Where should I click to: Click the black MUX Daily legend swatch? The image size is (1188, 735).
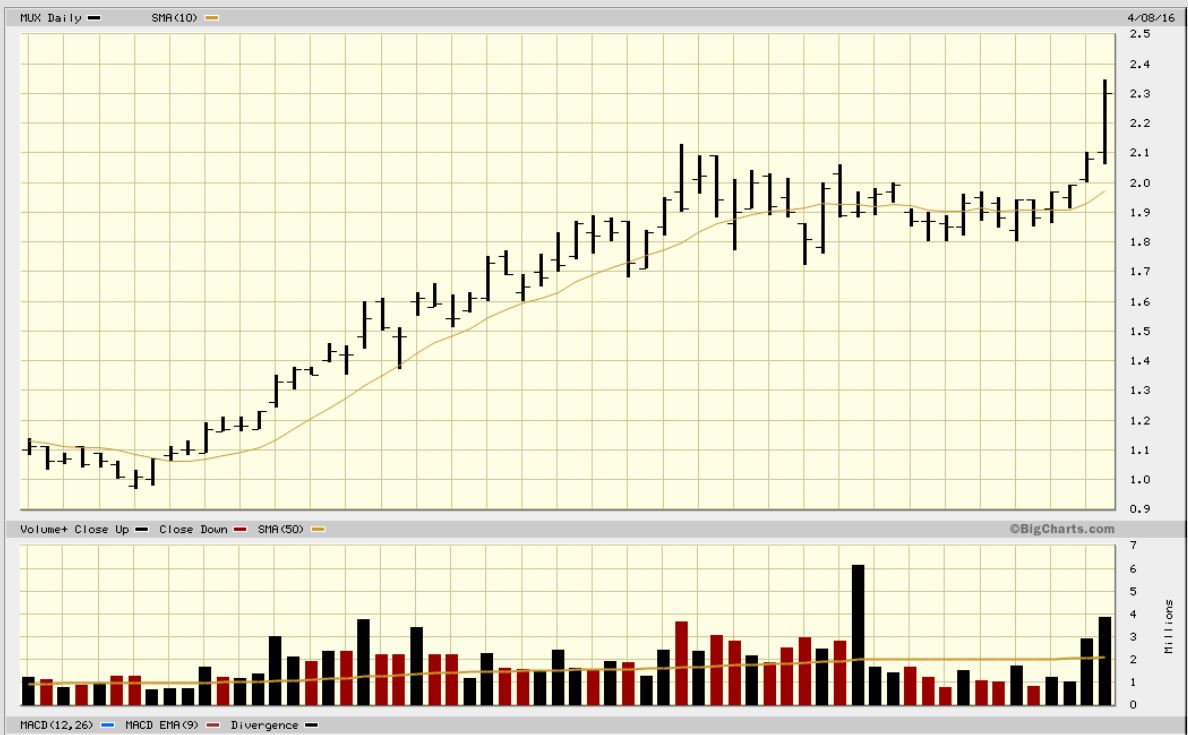[94, 17]
